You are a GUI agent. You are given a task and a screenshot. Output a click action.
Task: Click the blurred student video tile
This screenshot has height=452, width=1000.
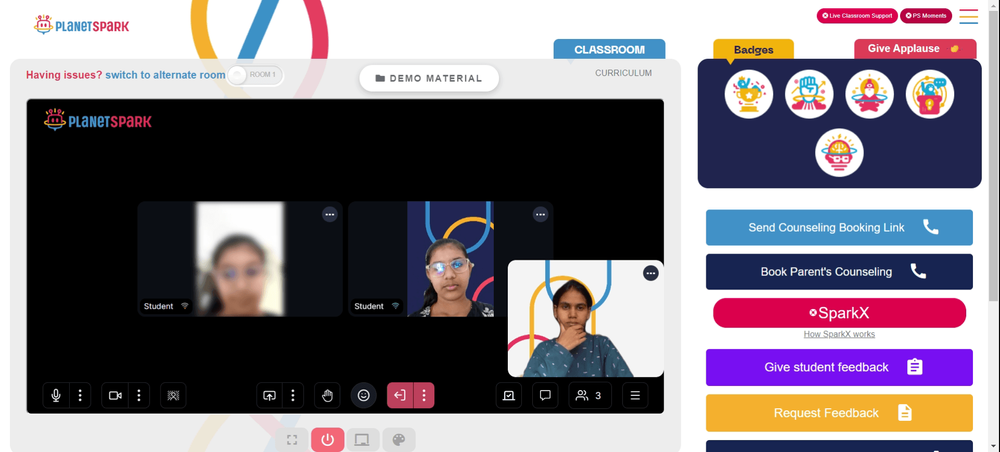[x=240, y=258]
